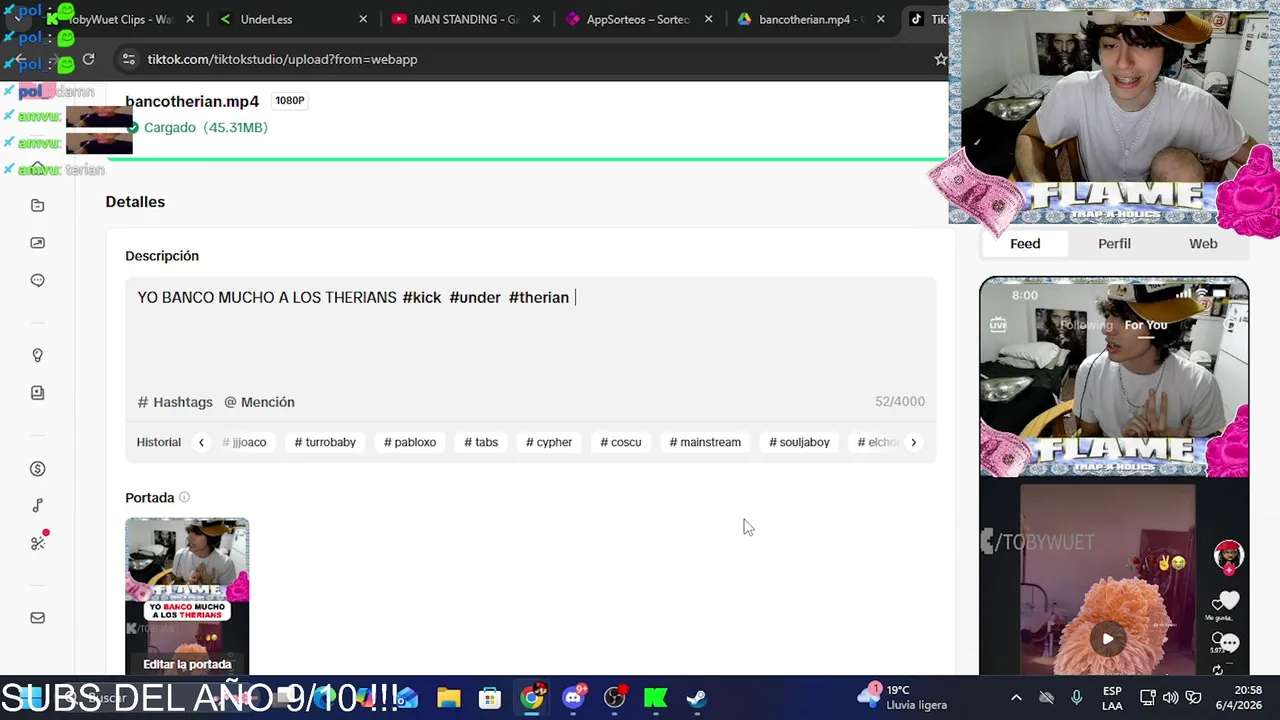Add the turrobaby hashtag from history
The height and width of the screenshot is (720, 1280).
tap(325, 442)
